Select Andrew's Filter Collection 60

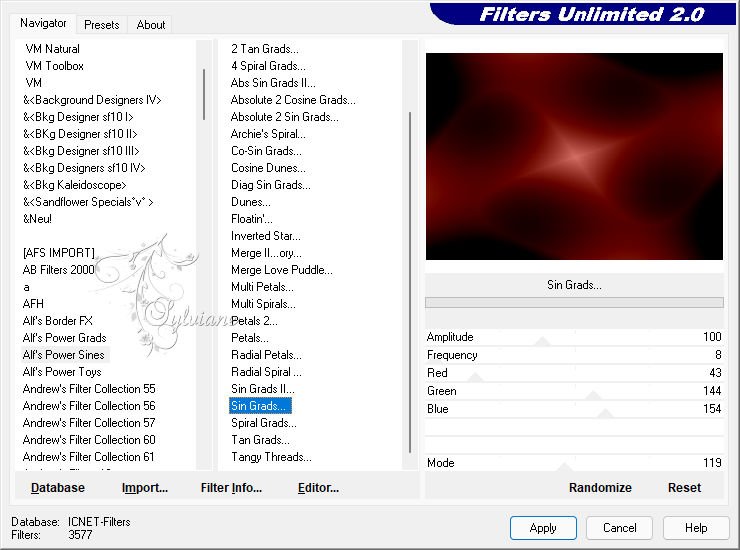click(89, 440)
